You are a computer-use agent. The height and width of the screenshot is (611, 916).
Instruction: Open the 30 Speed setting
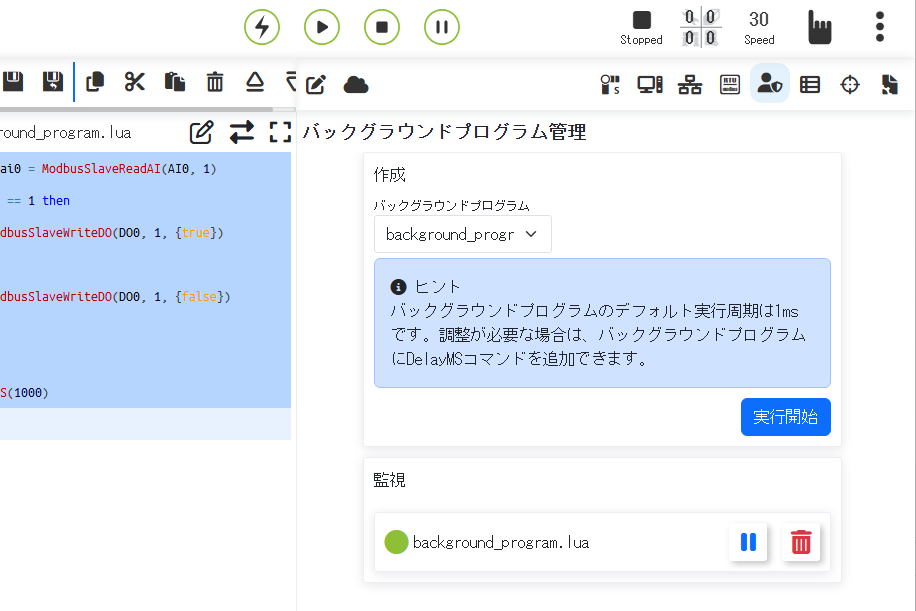pyautogui.click(x=759, y=27)
